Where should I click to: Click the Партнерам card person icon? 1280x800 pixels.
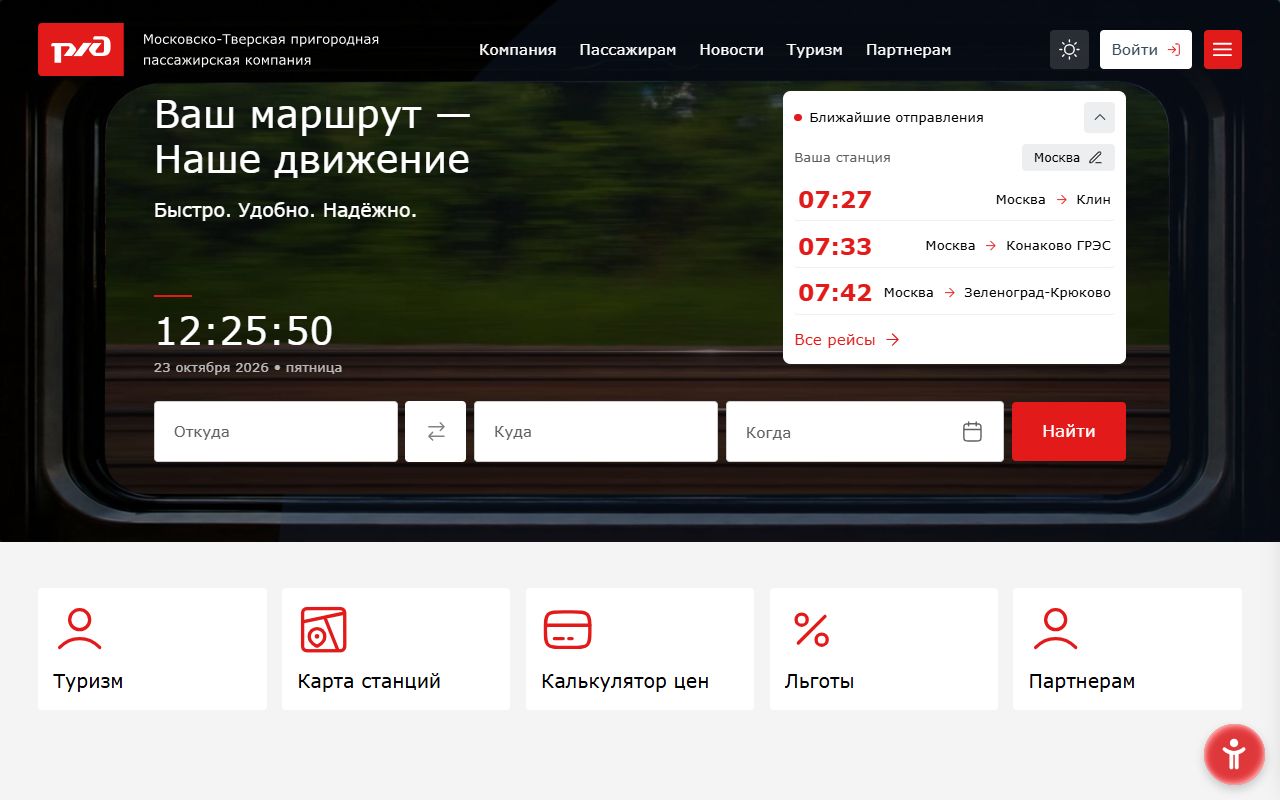(1055, 629)
